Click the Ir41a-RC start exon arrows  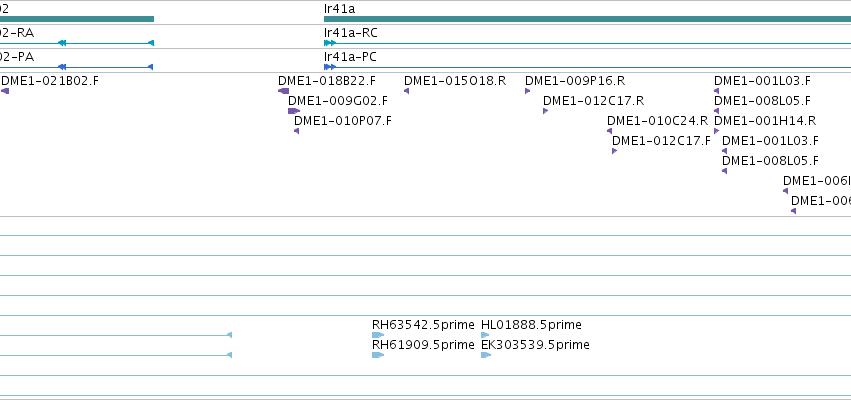(330, 43)
